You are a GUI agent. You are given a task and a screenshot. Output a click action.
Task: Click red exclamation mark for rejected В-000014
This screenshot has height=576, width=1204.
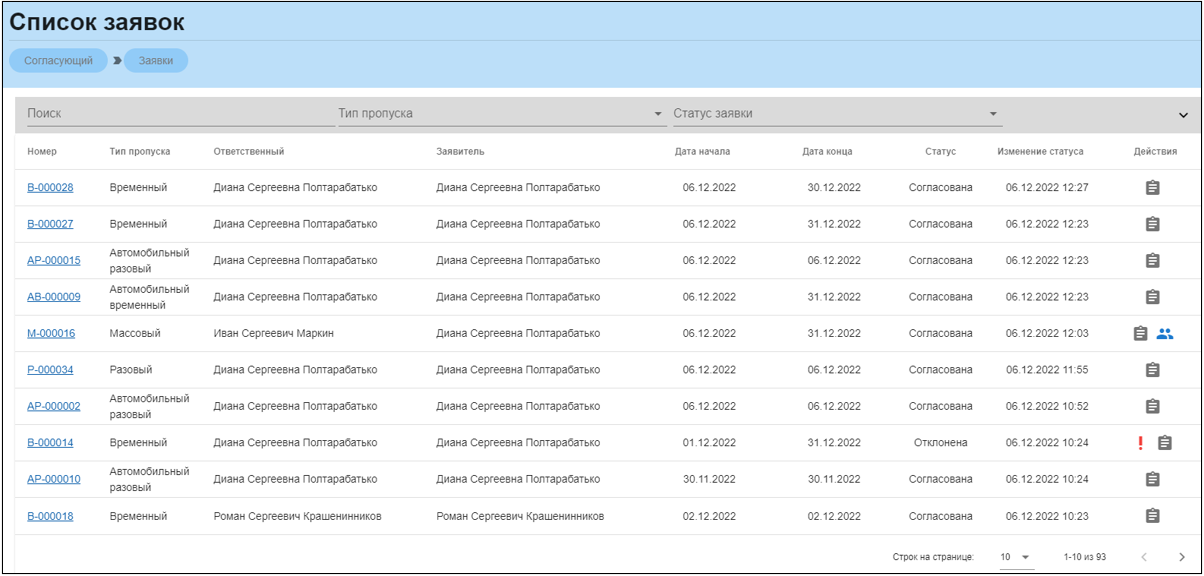pyautogui.click(x=1140, y=443)
